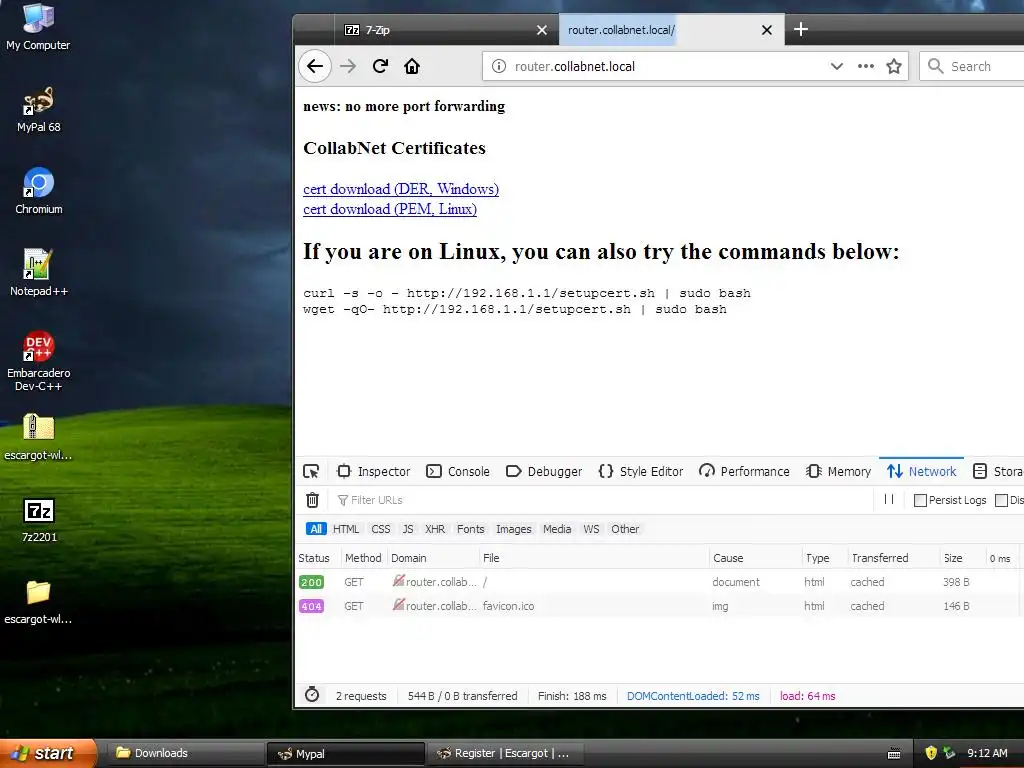Open a new browser tab
The image size is (1024, 768).
coord(801,29)
